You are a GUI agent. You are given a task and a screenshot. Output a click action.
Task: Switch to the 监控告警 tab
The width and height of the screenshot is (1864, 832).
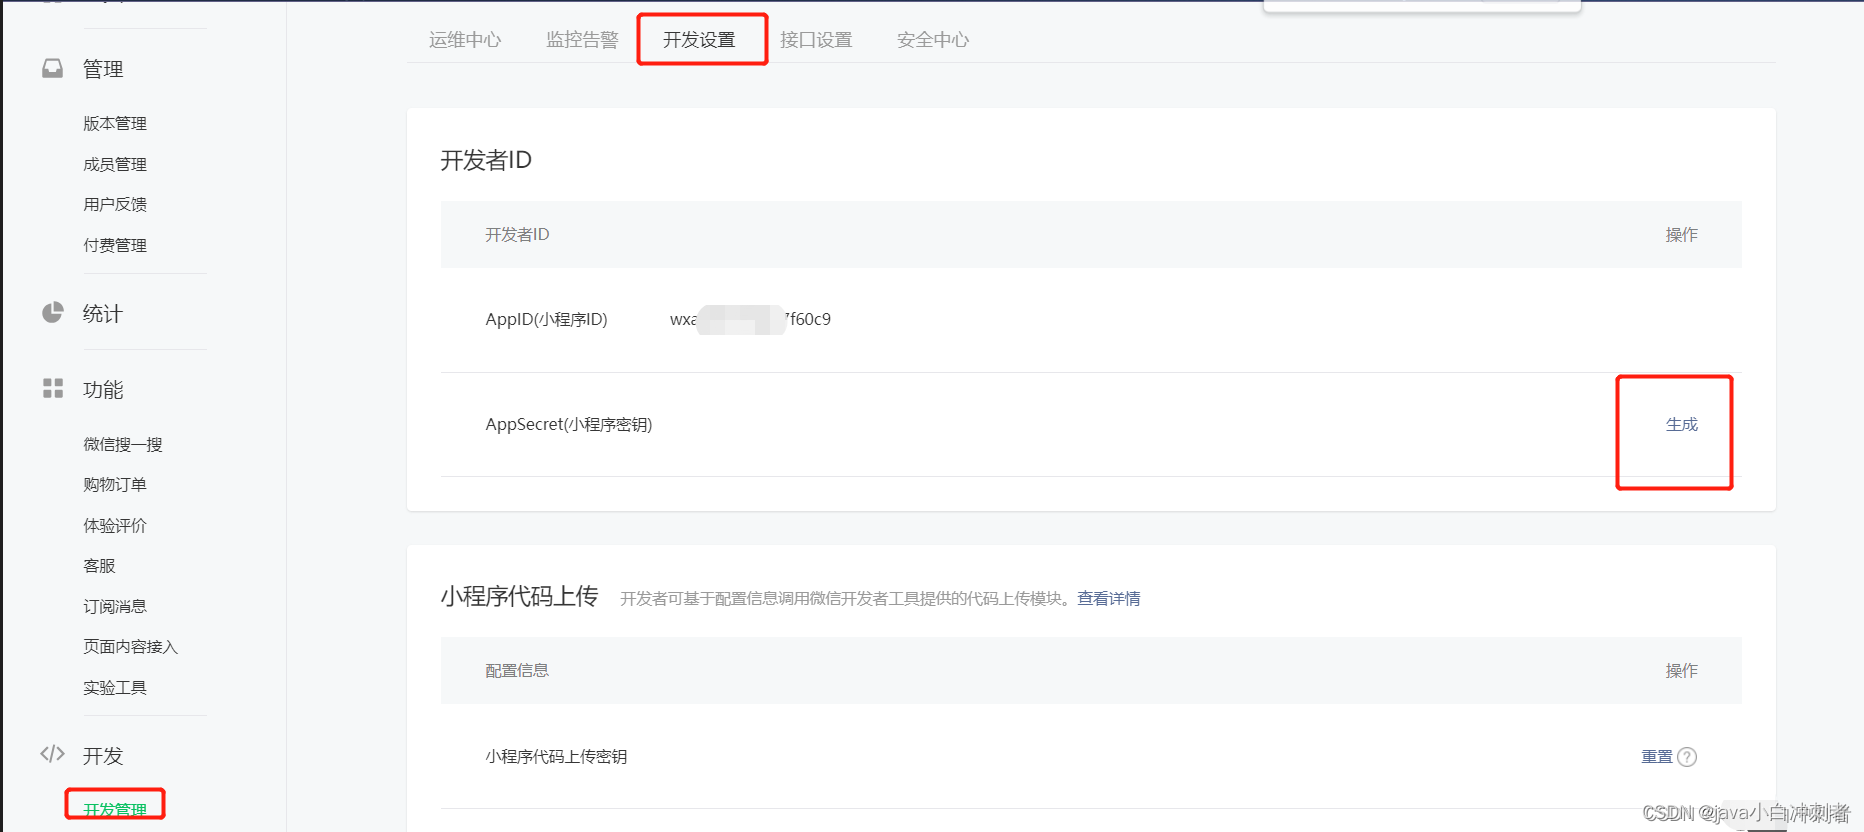[x=582, y=40]
